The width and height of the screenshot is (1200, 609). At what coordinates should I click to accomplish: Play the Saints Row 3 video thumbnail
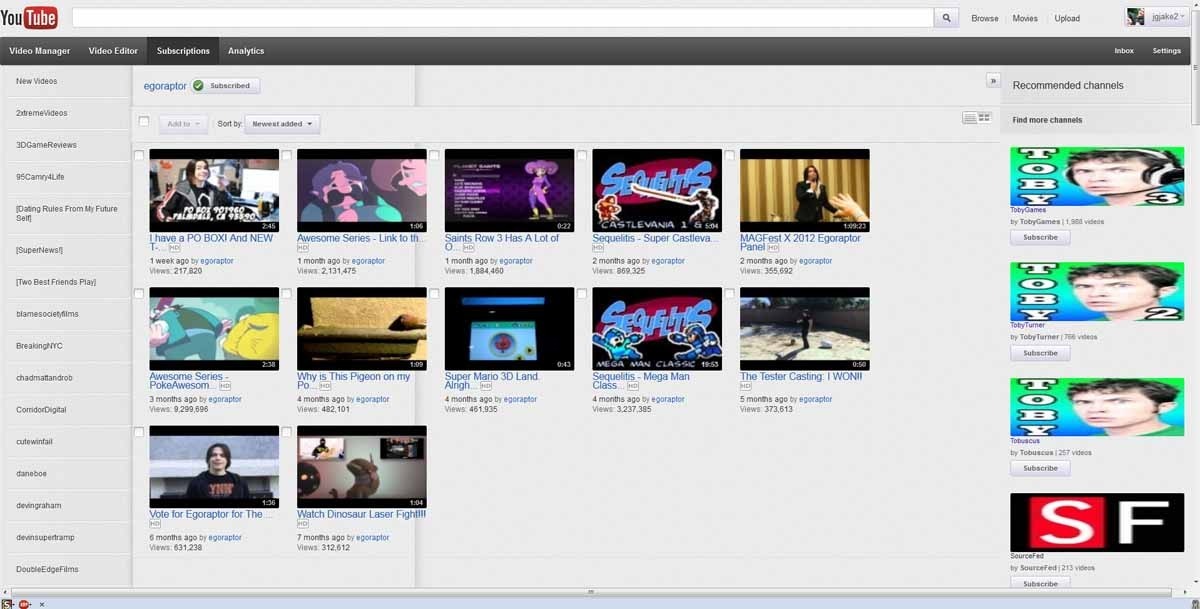pyautogui.click(x=509, y=191)
